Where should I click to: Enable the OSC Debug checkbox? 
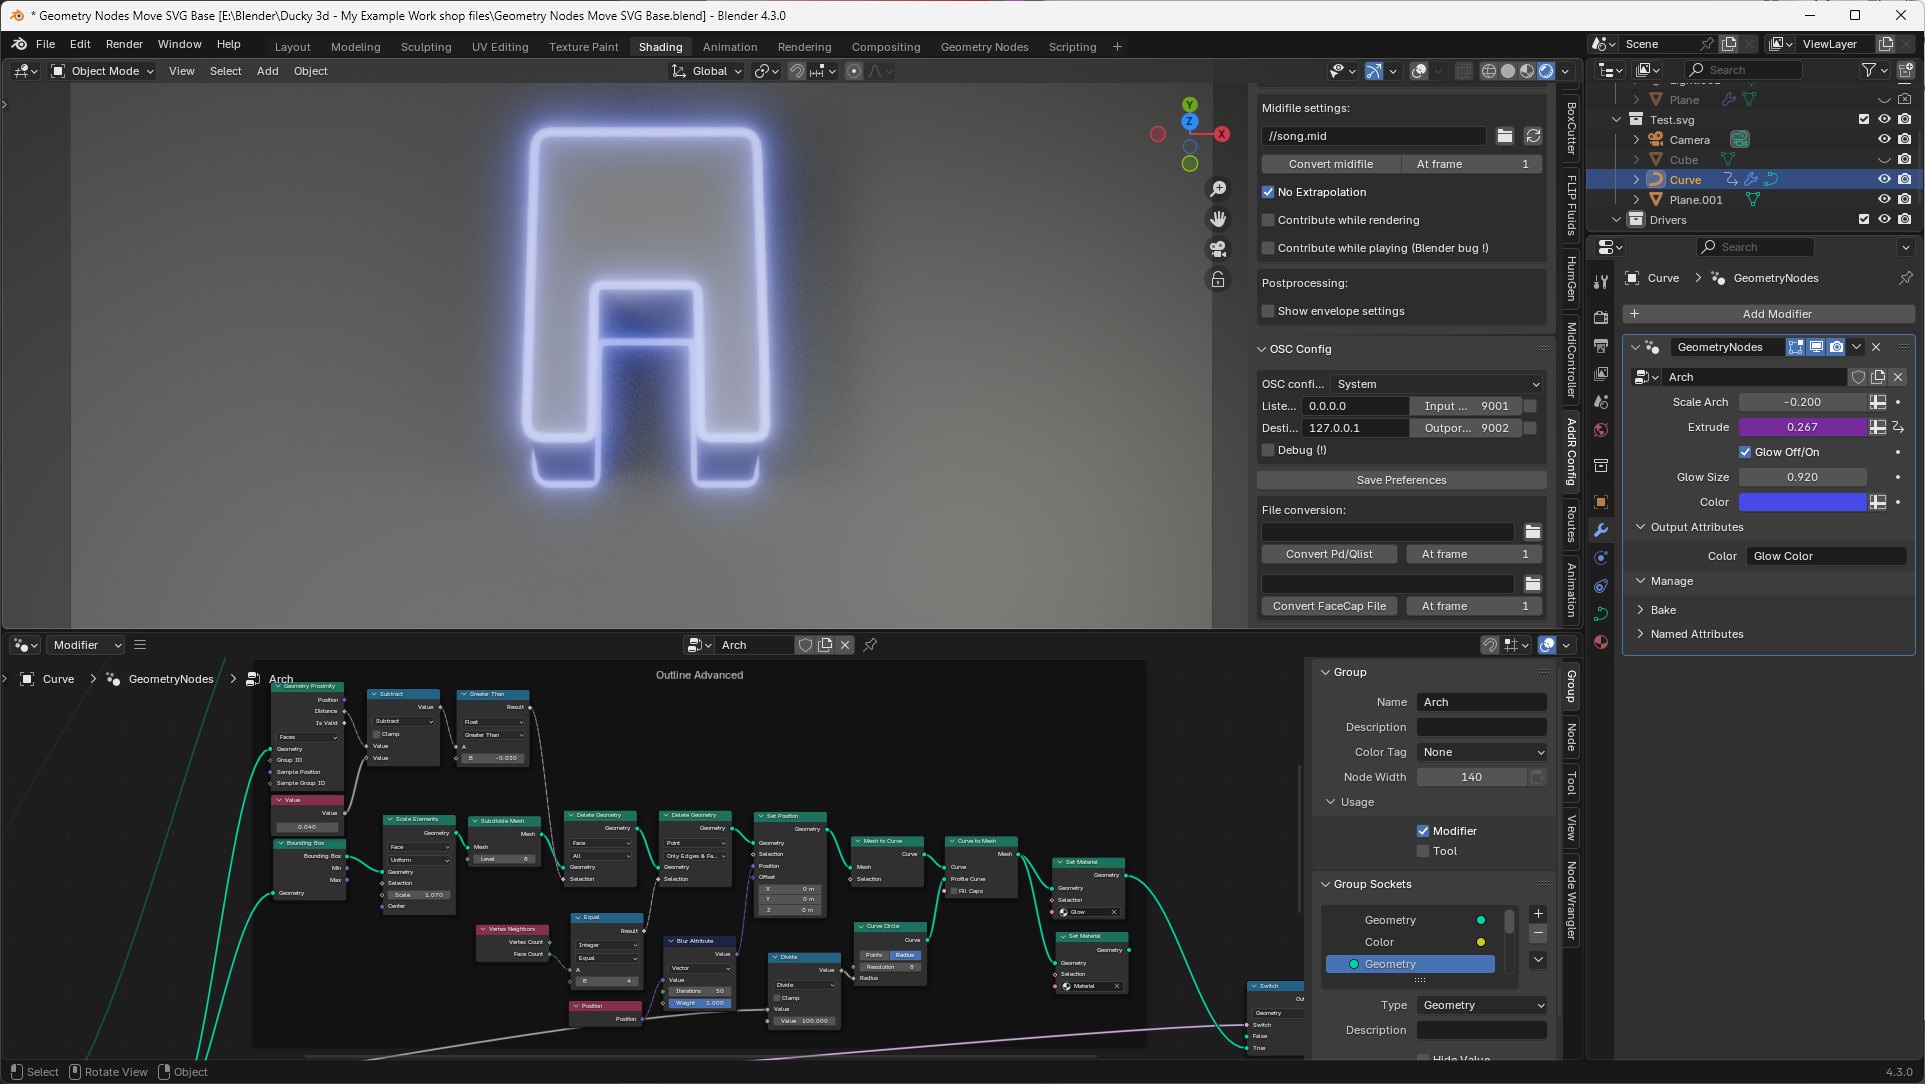coord(1268,450)
